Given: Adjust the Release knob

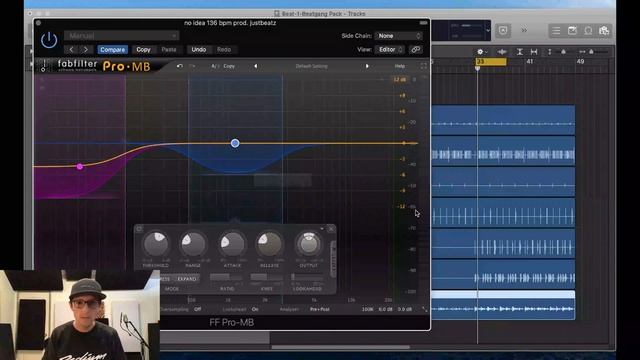Looking at the screenshot, I should click(x=269, y=244).
